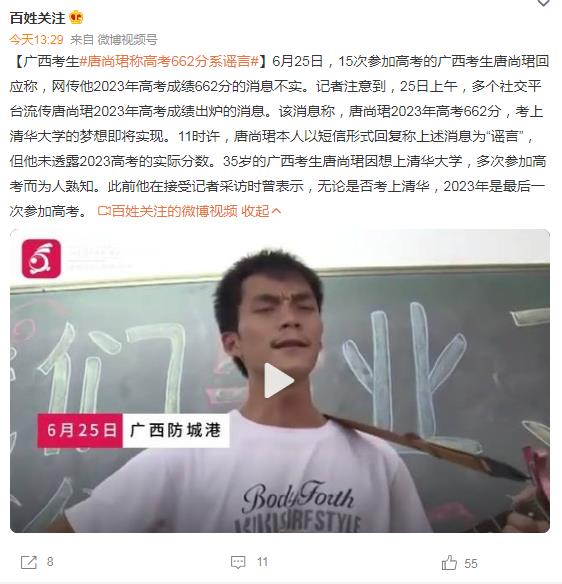The width and height of the screenshot is (562, 584).
Task: Click the 广西防城港 location caption
Action: (176, 430)
